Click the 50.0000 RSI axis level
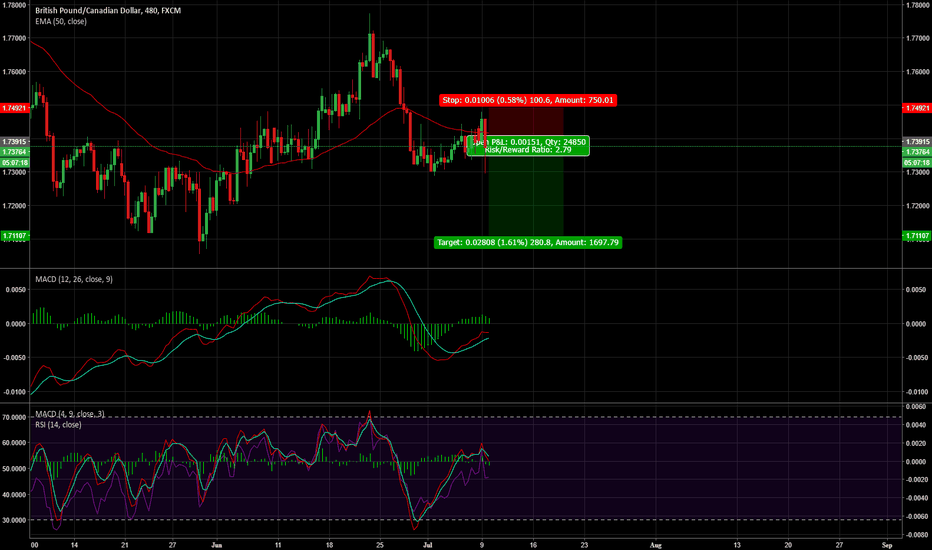The width and height of the screenshot is (932, 550). [14, 469]
